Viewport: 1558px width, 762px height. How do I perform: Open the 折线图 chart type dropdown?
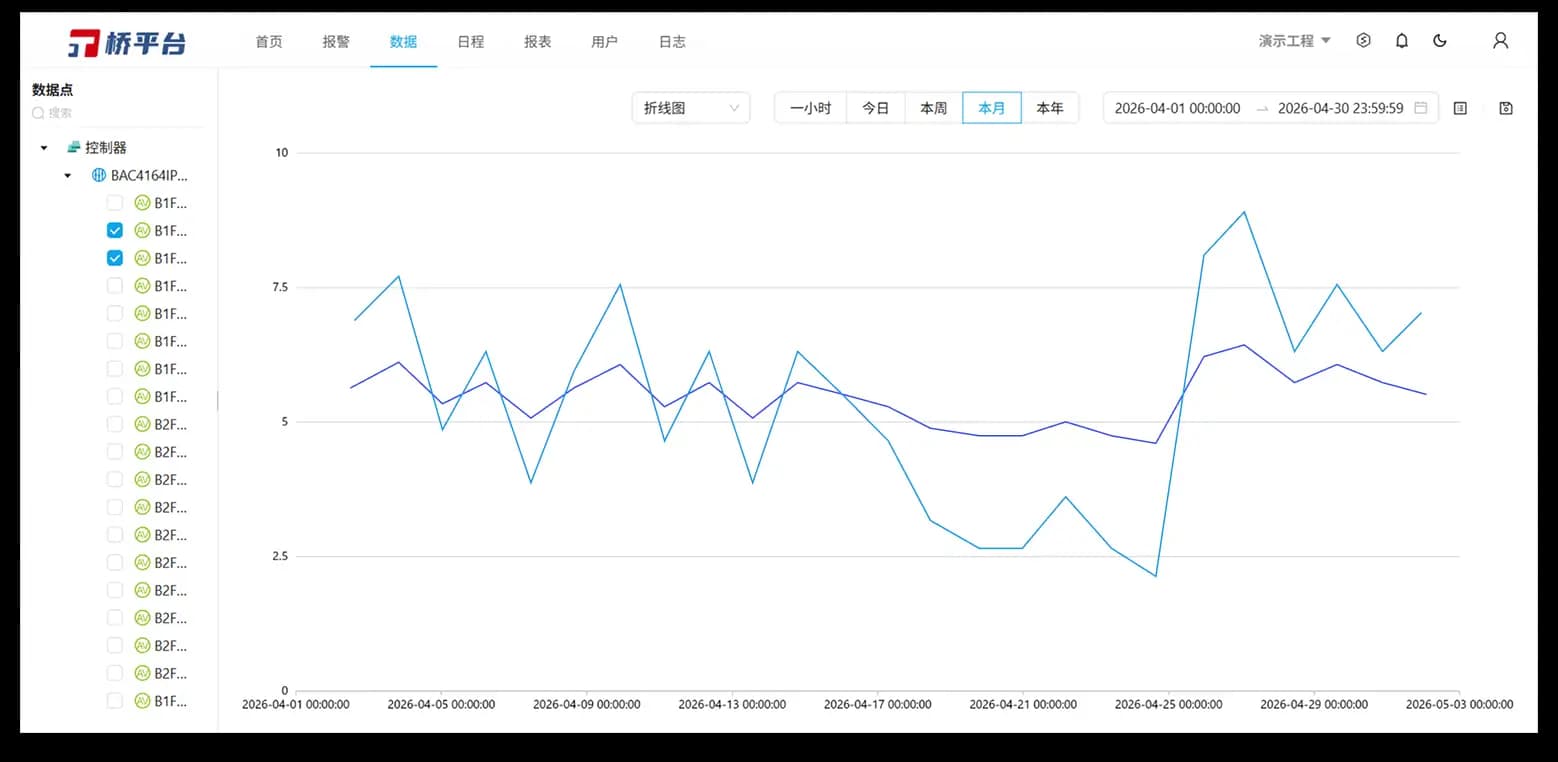click(x=691, y=108)
